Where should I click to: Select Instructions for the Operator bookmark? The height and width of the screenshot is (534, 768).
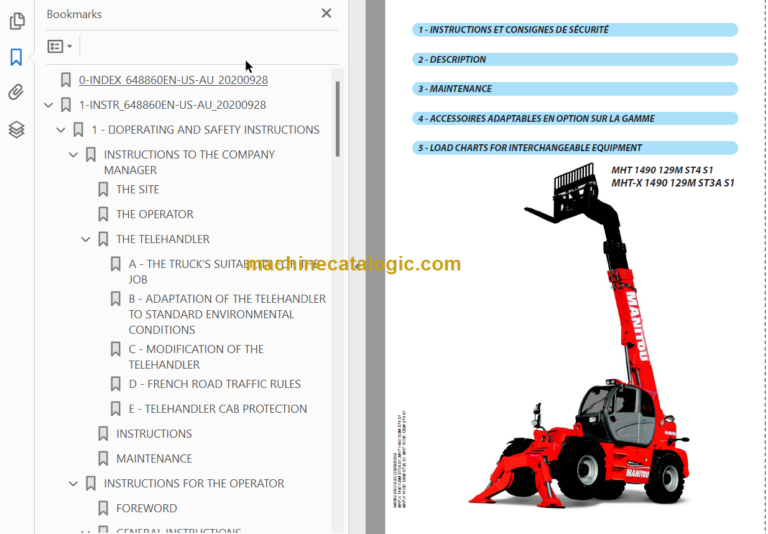click(194, 484)
